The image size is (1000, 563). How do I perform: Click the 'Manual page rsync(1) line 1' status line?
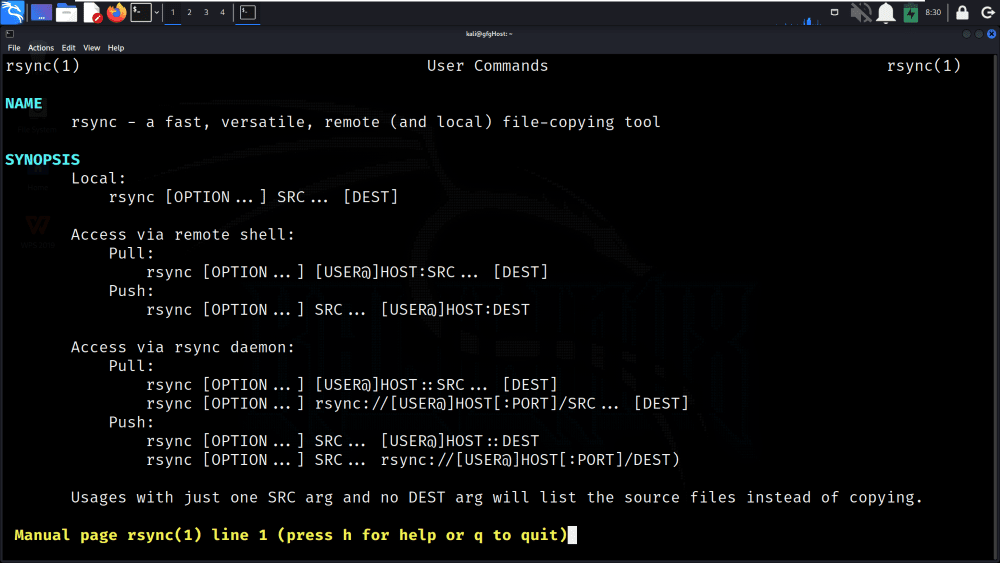[x=291, y=535]
